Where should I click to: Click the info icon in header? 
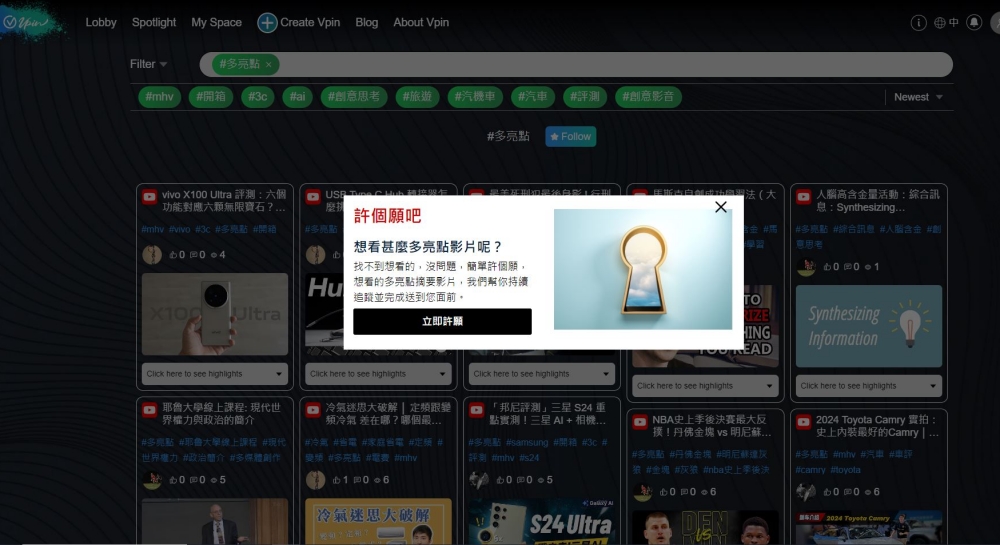click(918, 23)
